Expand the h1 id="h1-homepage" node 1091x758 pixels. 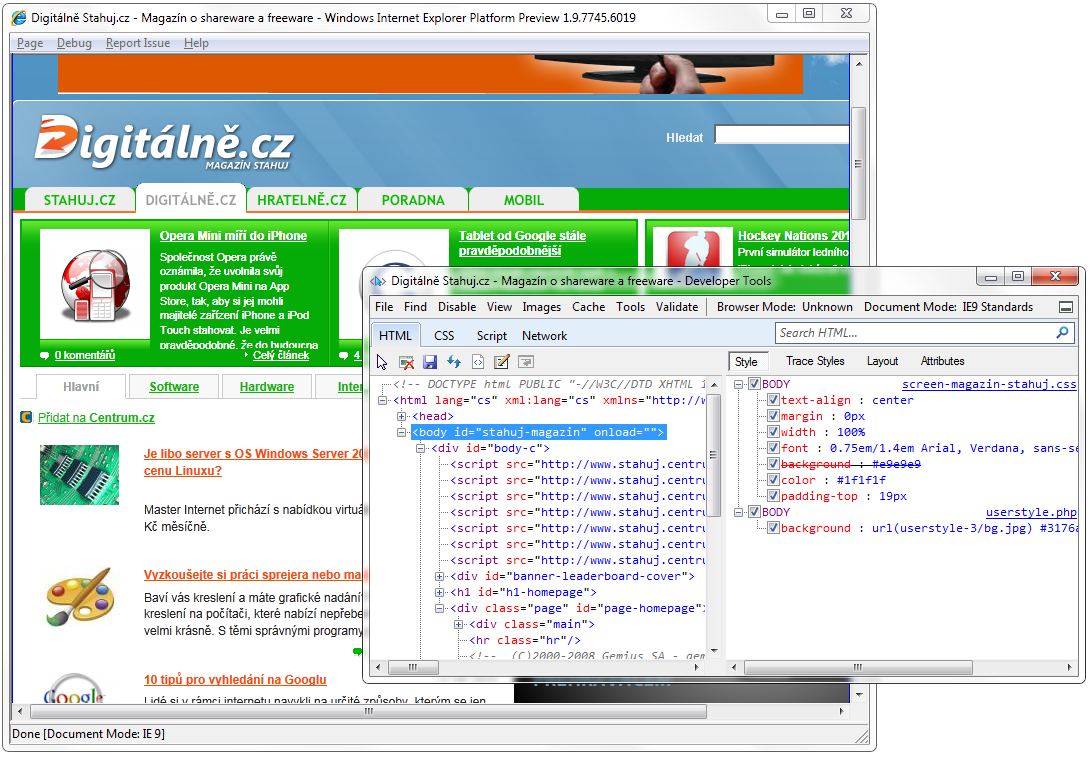[x=439, y=592]
